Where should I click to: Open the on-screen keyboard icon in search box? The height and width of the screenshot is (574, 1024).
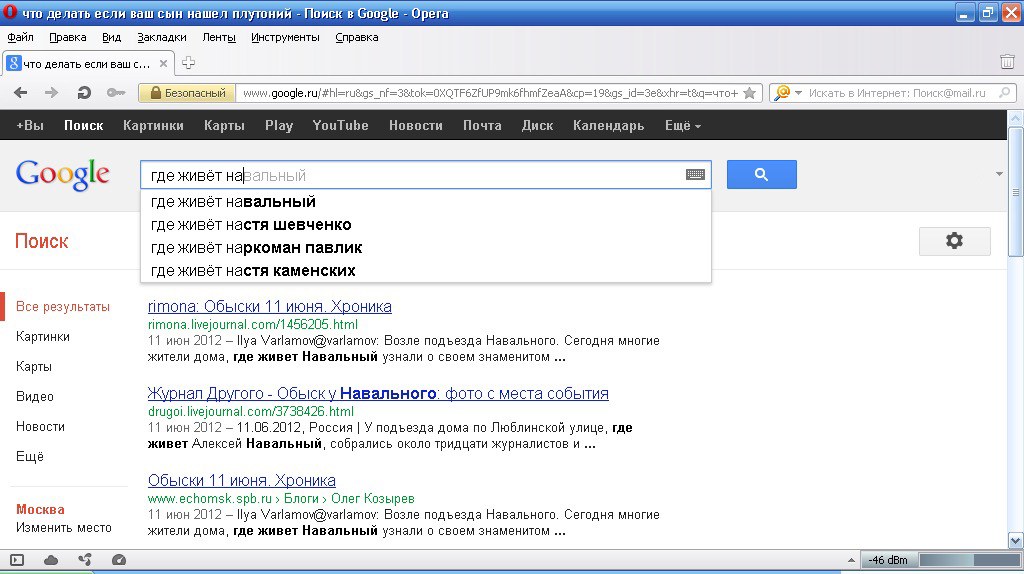pyautogui.click(x=695, y=174)
